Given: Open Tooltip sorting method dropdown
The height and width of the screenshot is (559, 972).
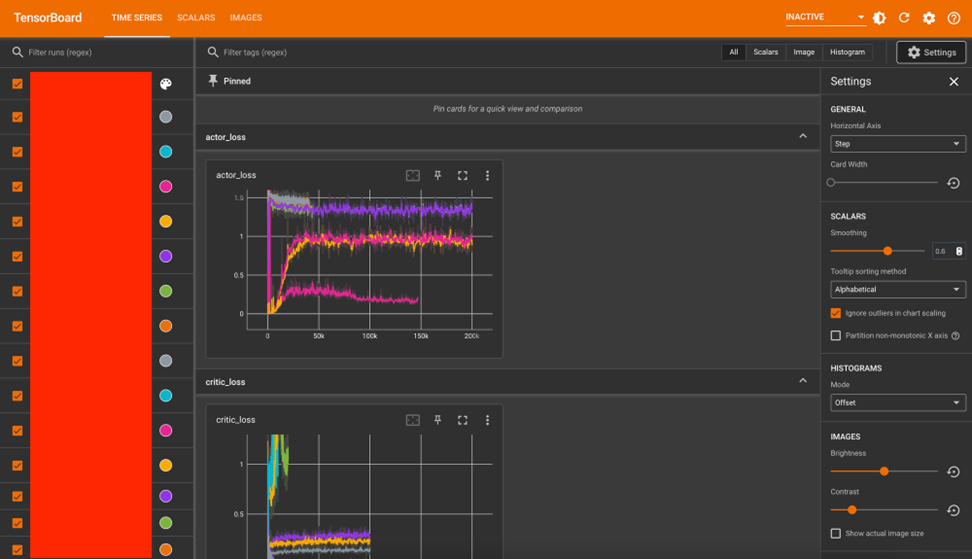Looking at the screenshot, I should pos(897,290).
